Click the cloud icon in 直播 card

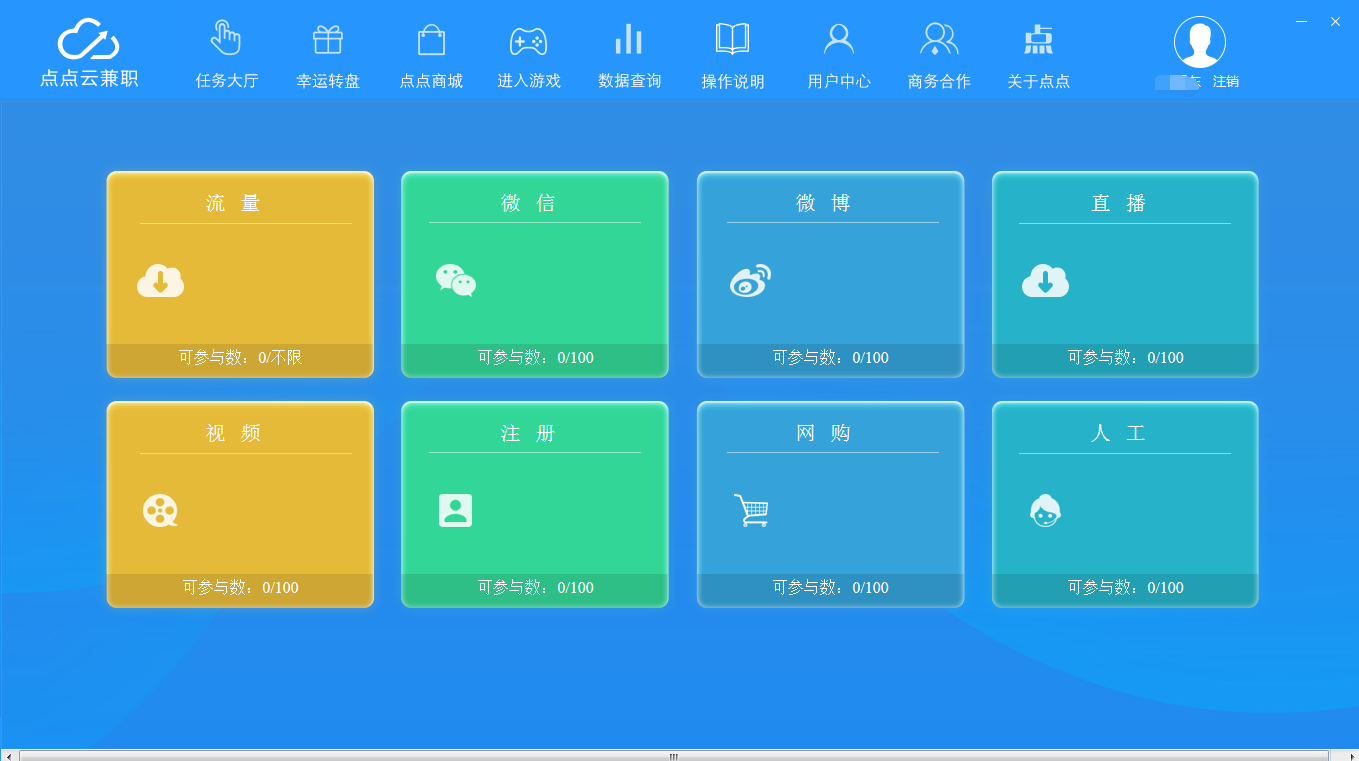coord(1045,280)
